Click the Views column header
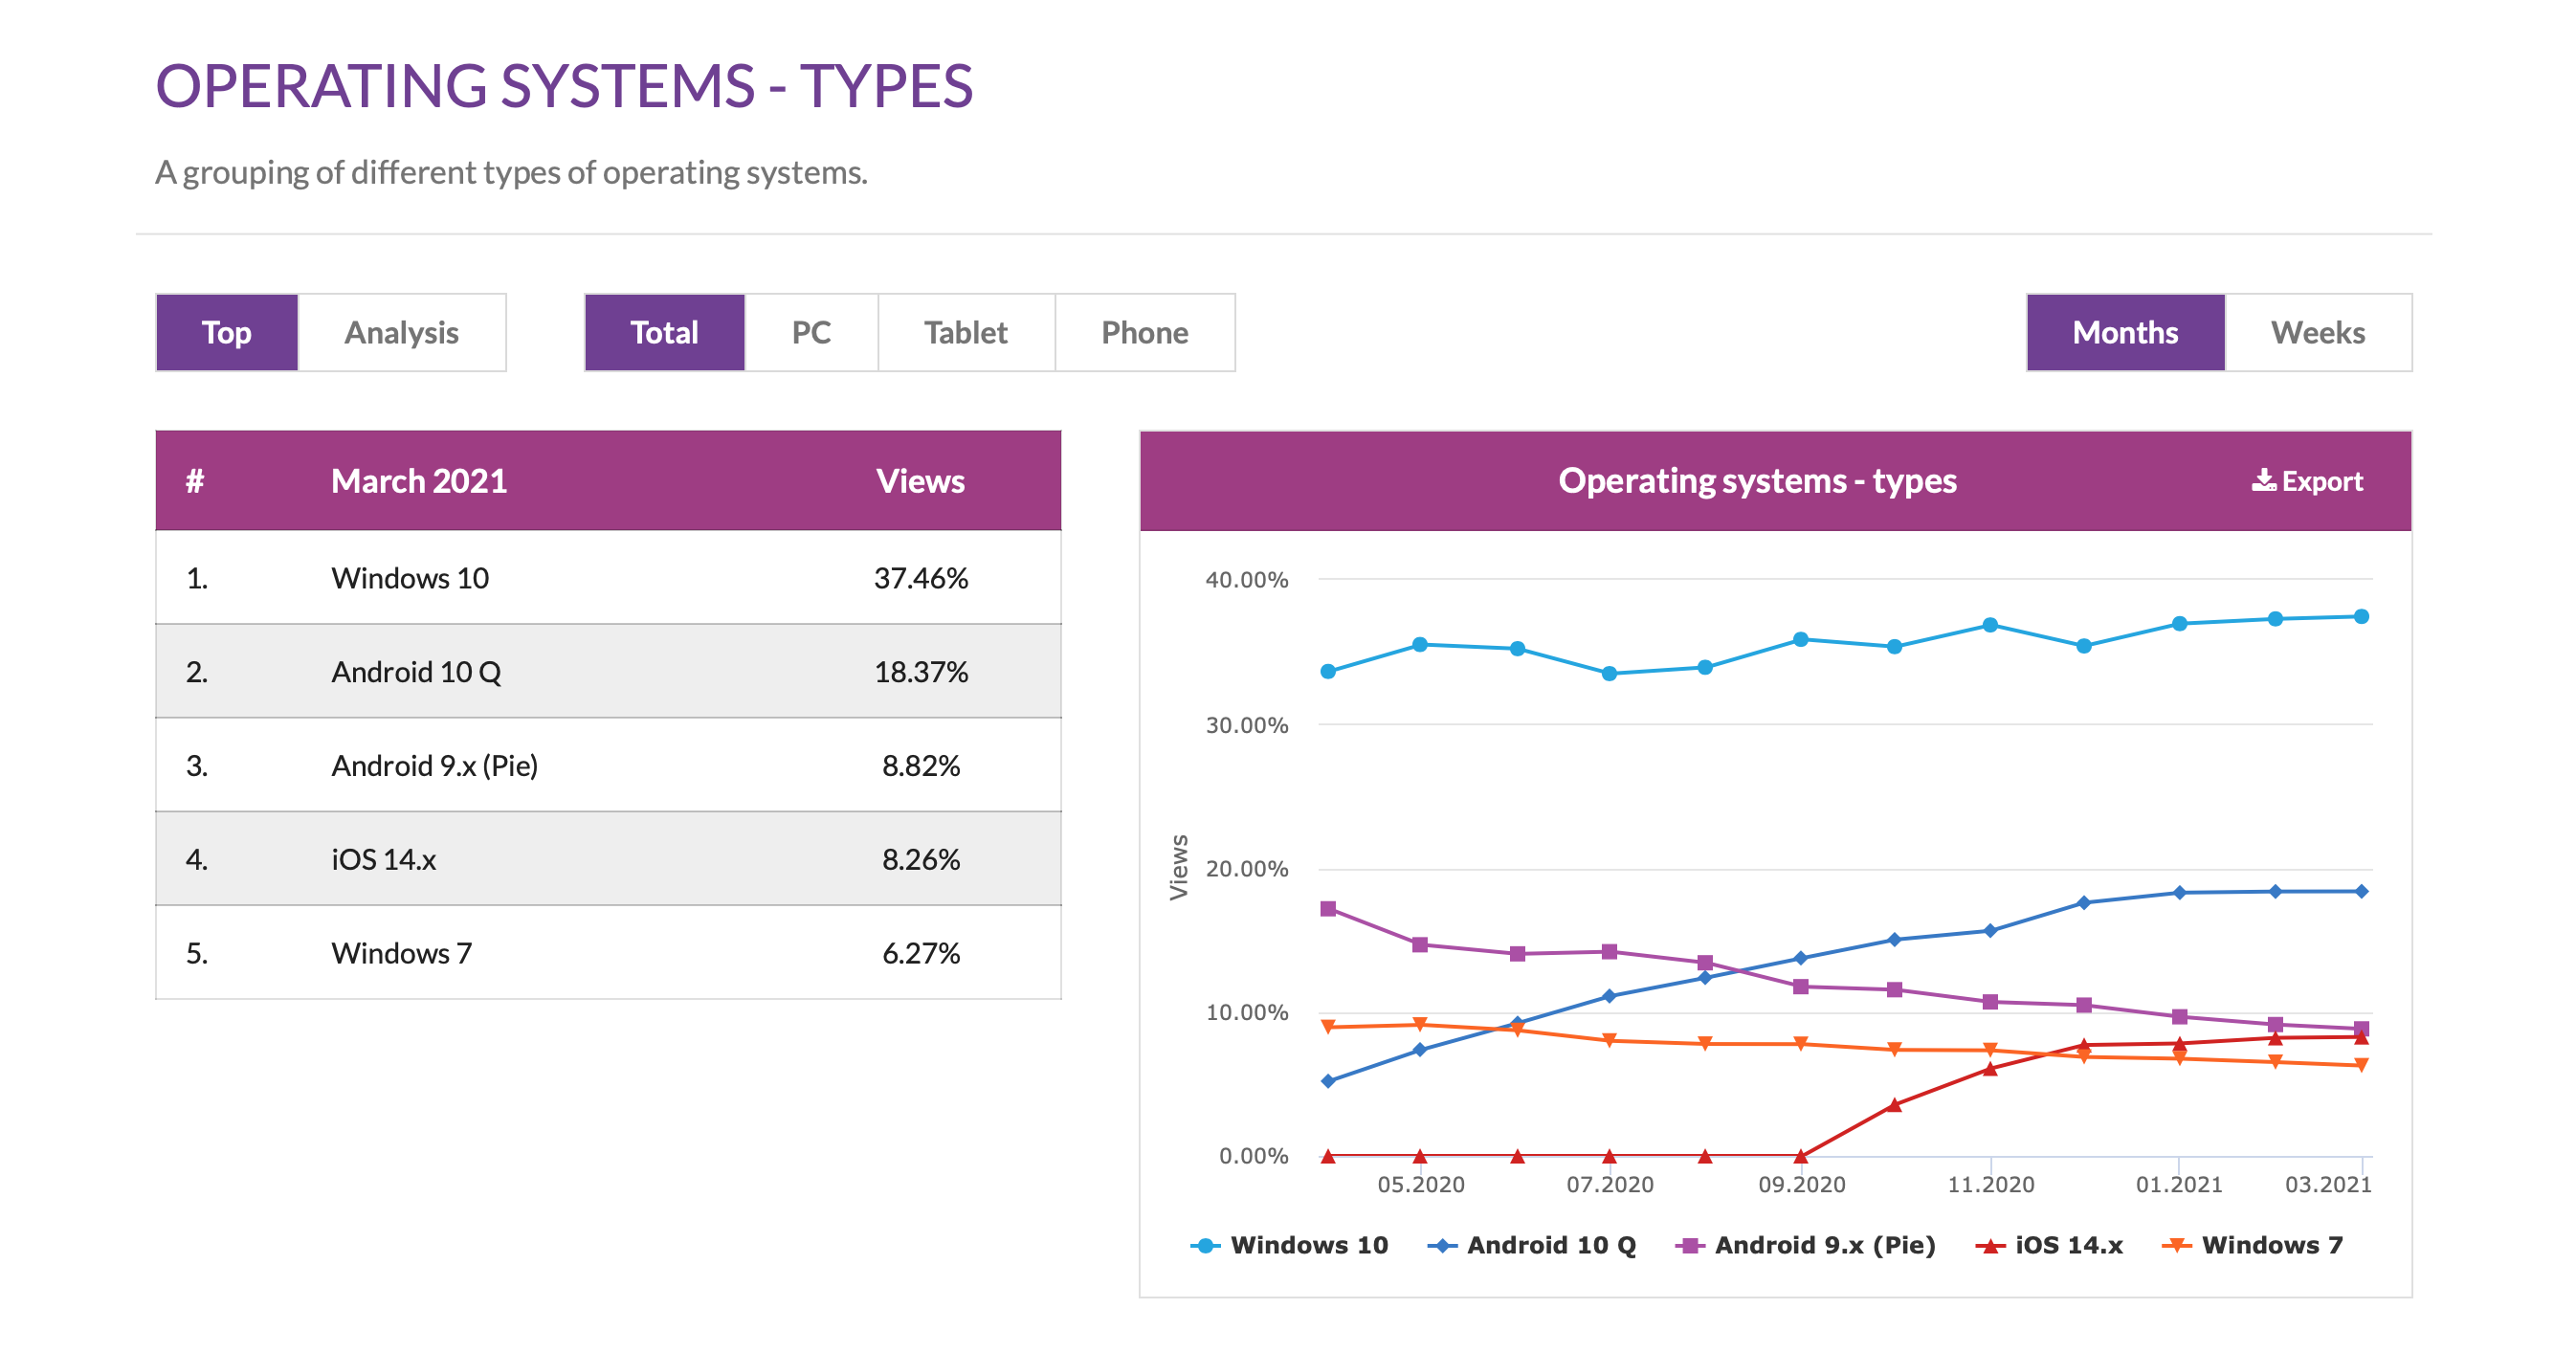The image size is (2576, 1353). 920,481
